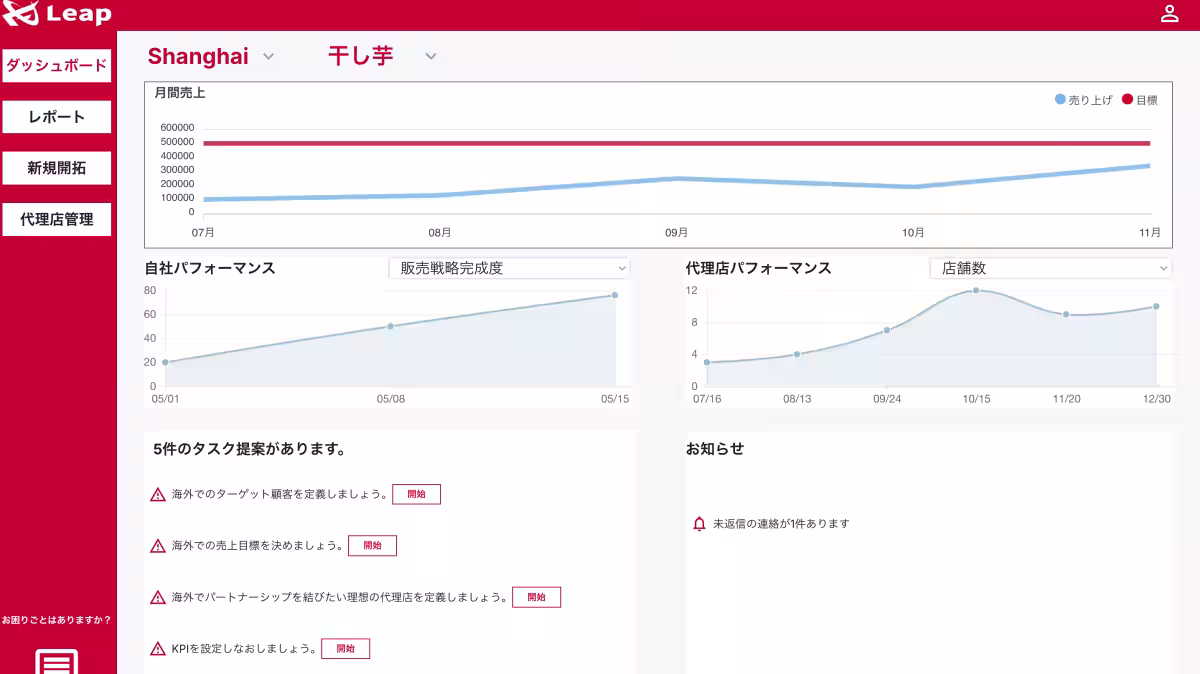Open the 干し芋 product dropdown
The image size is (1200, 674).
pyautogui.click(x=380, y=57)
